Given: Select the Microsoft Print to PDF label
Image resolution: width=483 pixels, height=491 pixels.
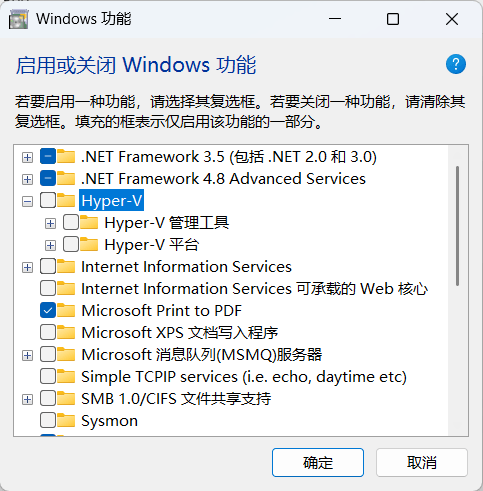Looking at the screenshot, I should pyautogui.click(x=162, y=310).
